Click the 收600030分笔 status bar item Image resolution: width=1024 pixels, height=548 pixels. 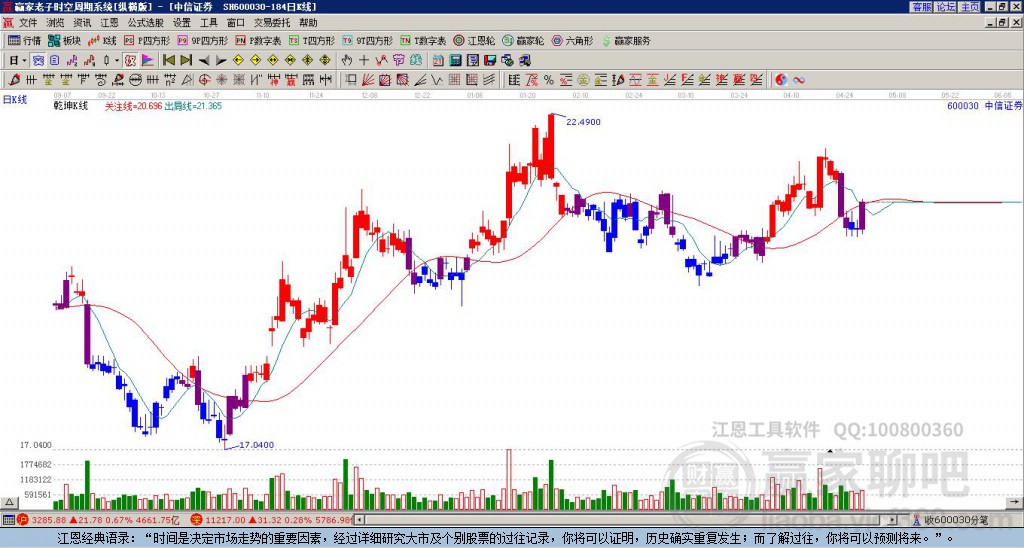click(x=951, y=520)
